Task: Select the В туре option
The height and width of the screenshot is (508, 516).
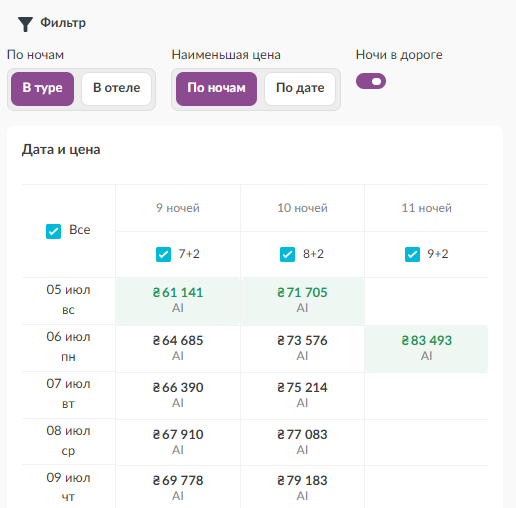Action: 42,89
